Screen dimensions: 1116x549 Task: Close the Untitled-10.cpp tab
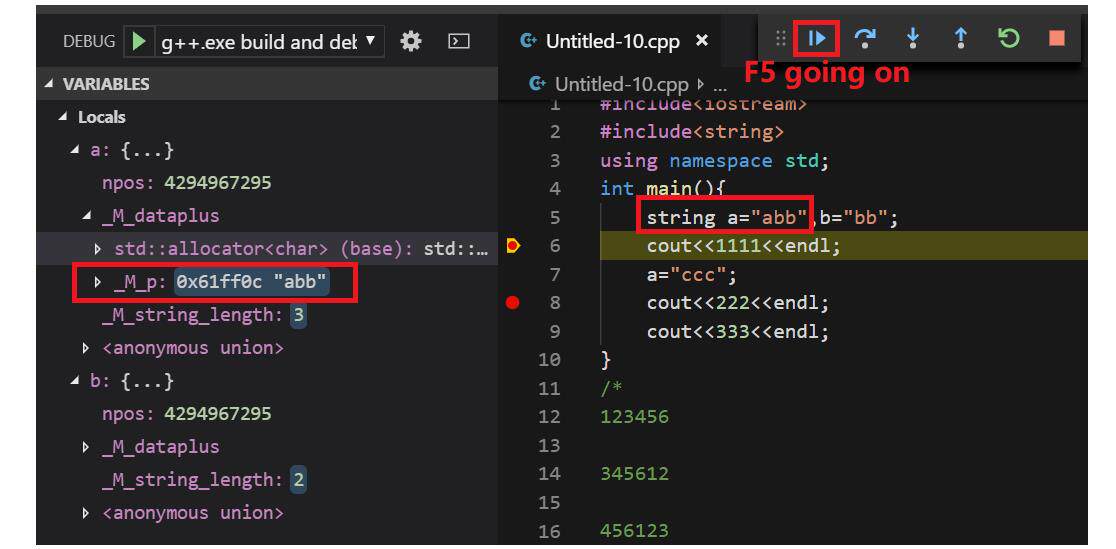click(702, 41)
